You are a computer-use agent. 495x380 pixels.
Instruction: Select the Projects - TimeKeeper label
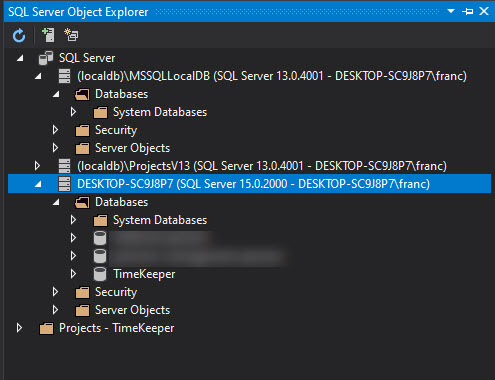click(x=116, y=328)
